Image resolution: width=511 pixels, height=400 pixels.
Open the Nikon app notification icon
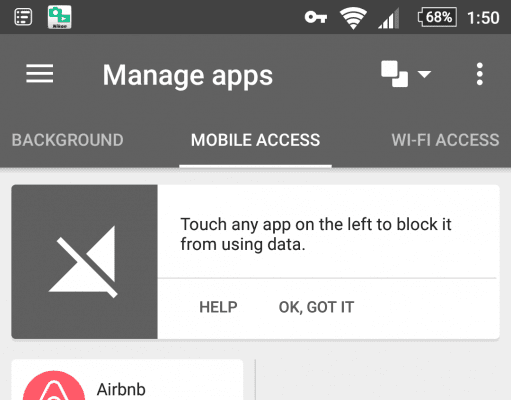tap(60, 17)
